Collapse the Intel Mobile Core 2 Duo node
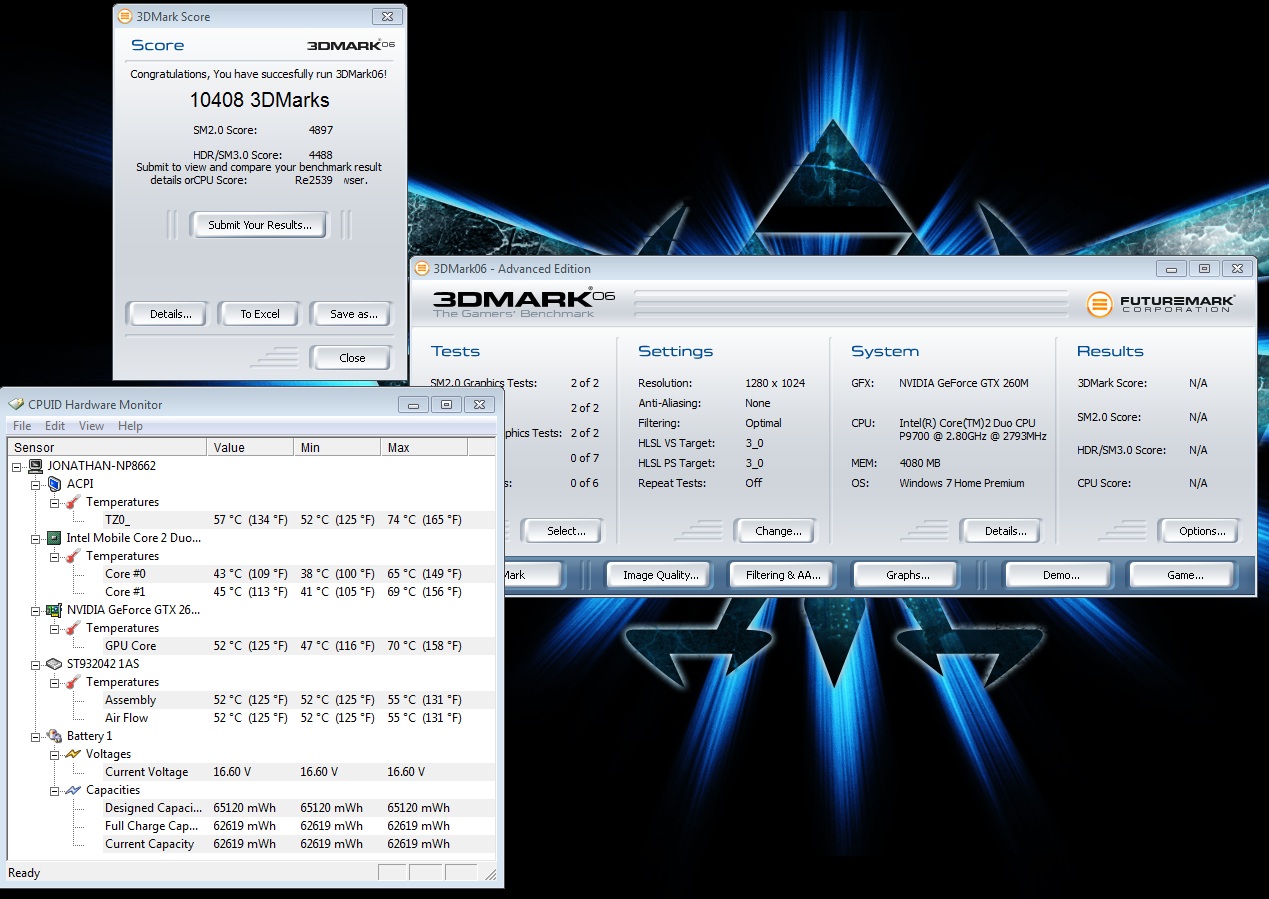1269x899 pixels. point(36,538)
